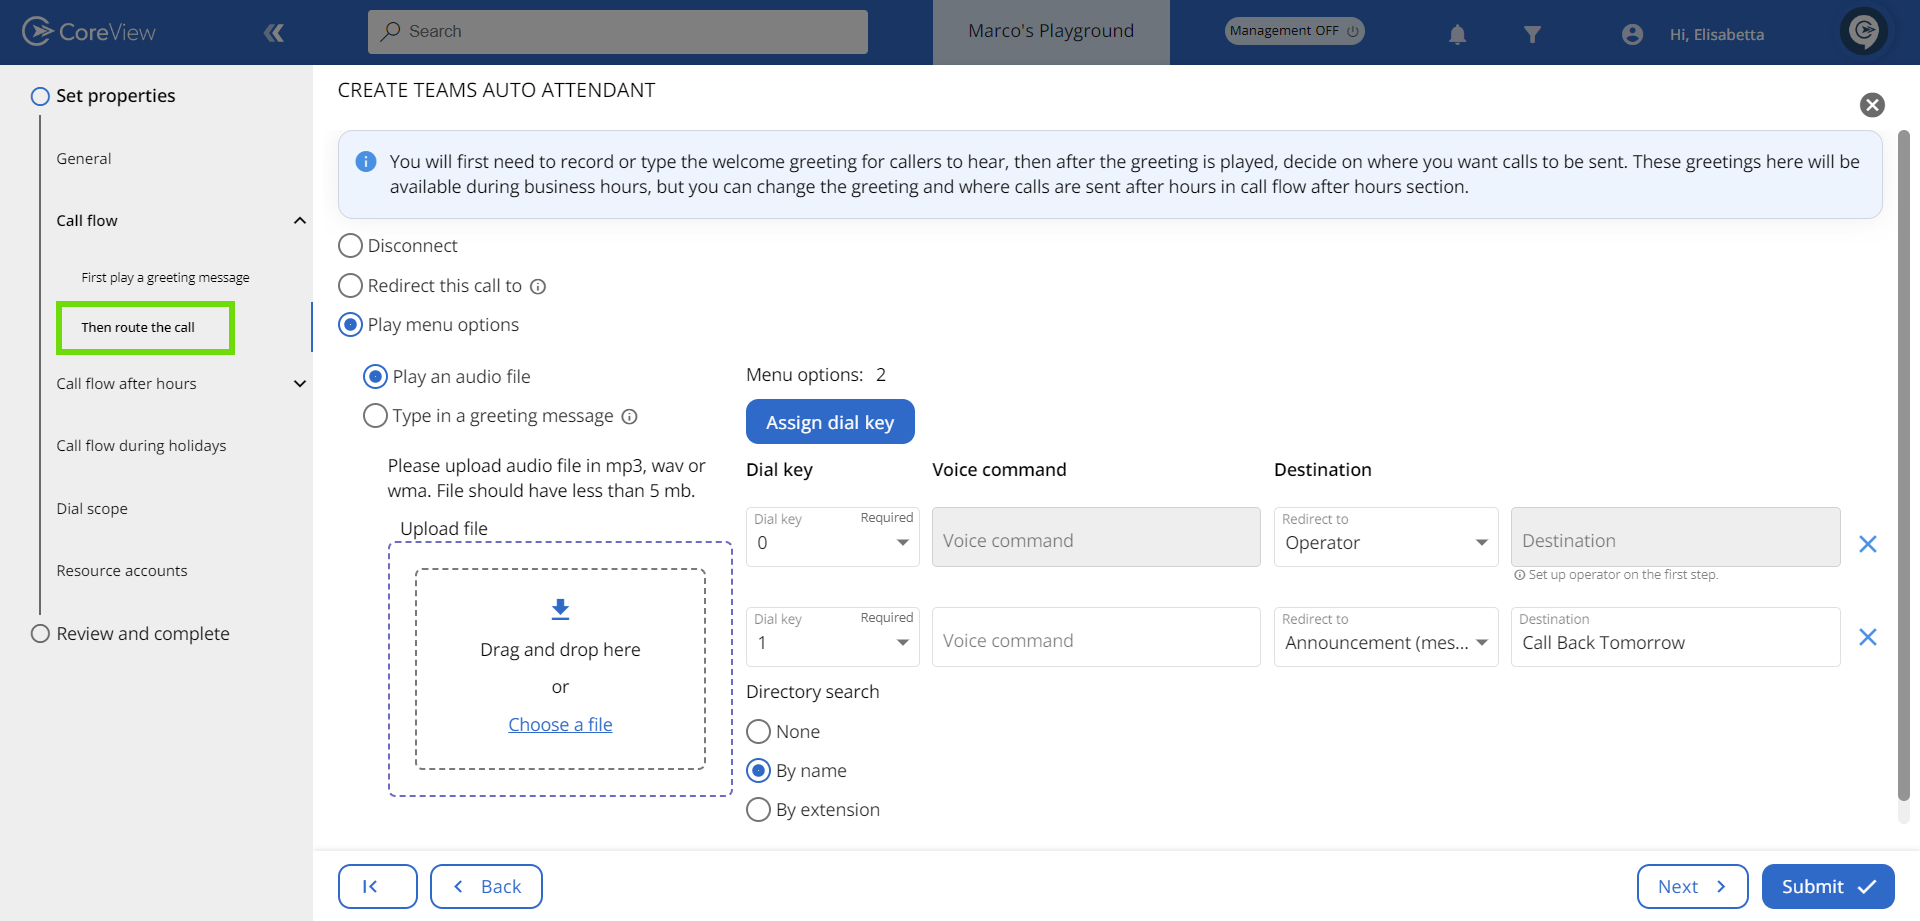The image size is (1920, 921).
Task: Click info icon beside Redirect this call to
Action: pos(538,287)
